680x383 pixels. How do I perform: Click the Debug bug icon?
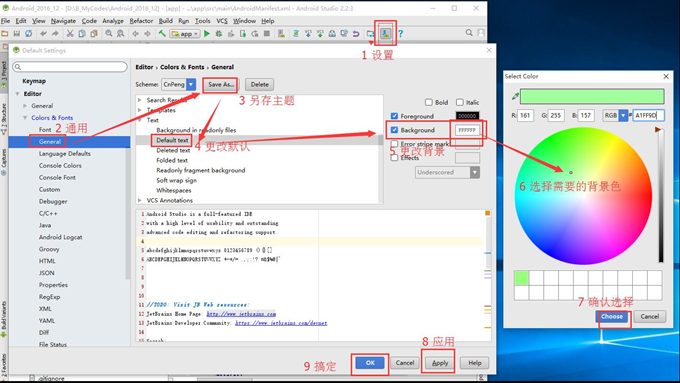point(219,33)
